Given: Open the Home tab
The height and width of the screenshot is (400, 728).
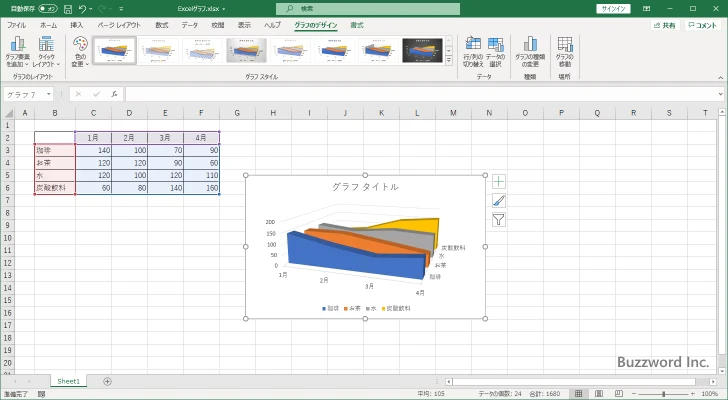Looking at the screenshot, I should tap(48, 25).
